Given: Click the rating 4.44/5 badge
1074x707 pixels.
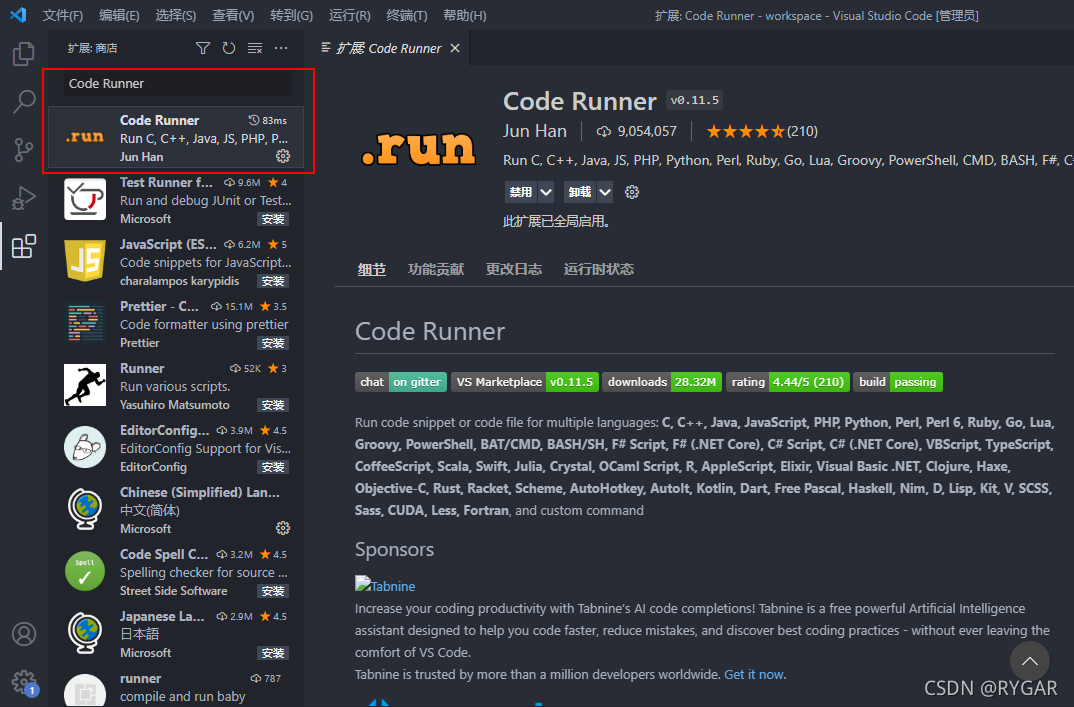Looking at the screenshot, I should click(788, 382).
